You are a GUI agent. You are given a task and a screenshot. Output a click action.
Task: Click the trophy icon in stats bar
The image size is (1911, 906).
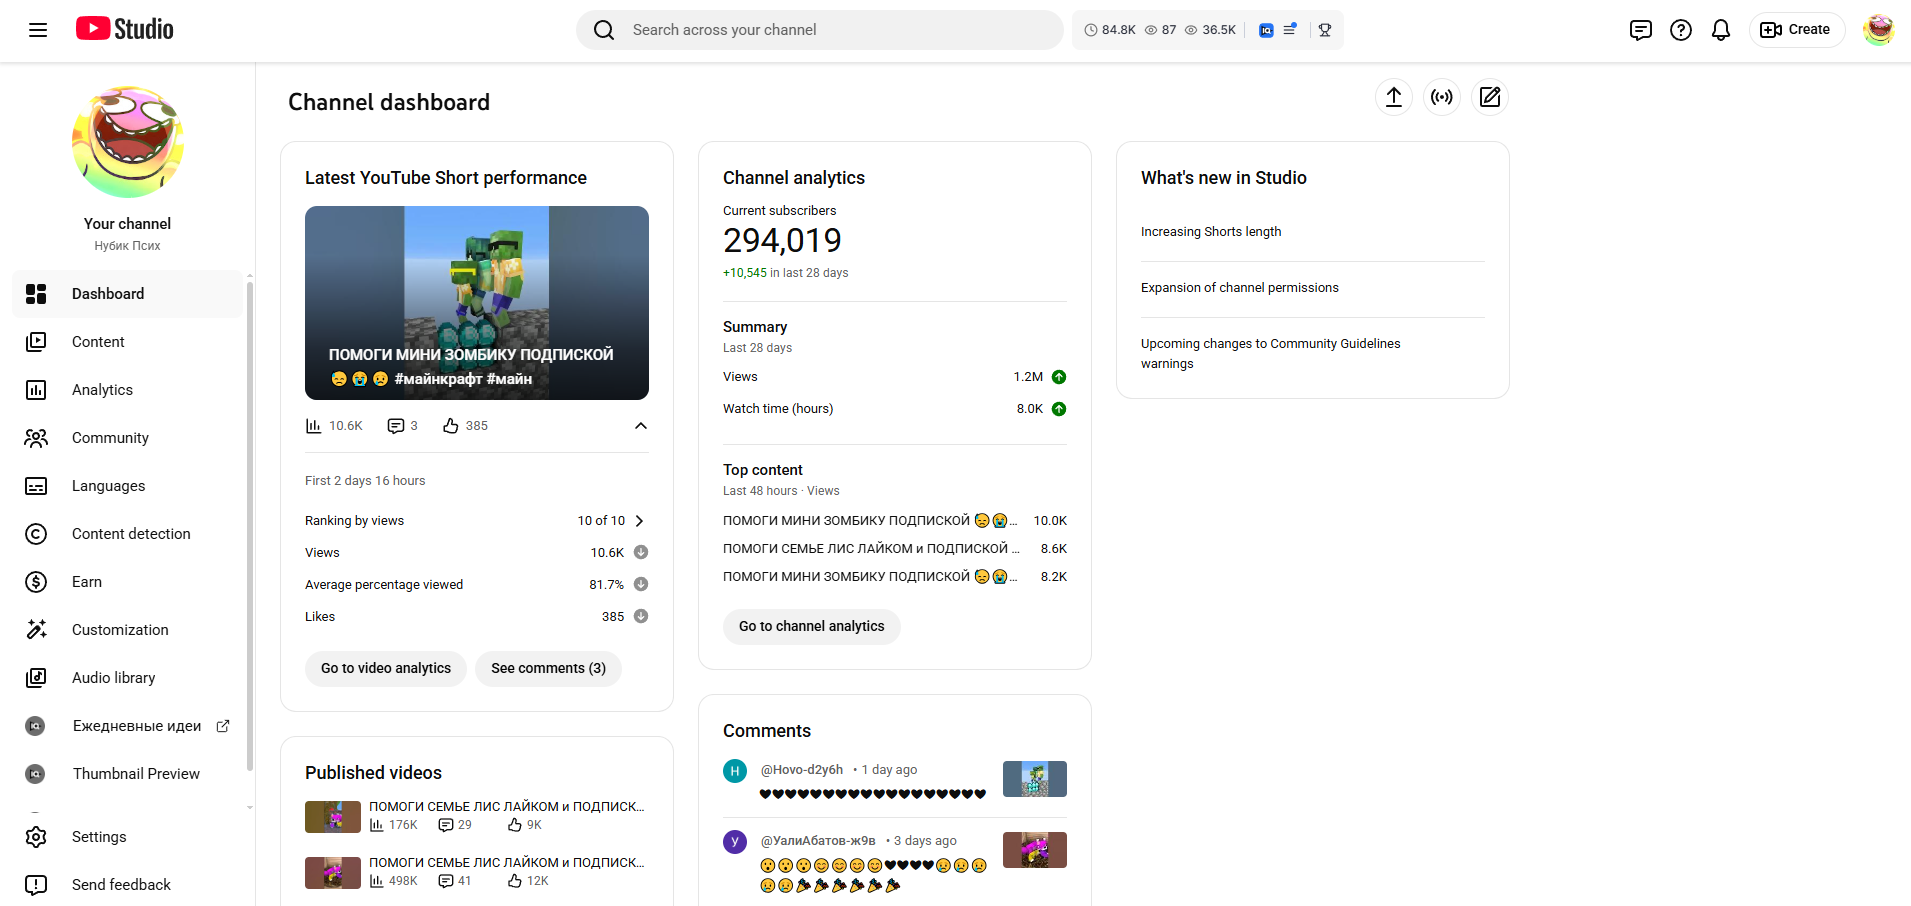tap(1324, 30)
